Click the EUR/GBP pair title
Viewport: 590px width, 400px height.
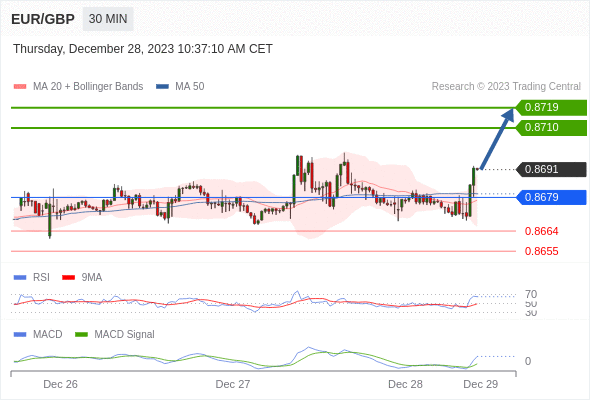pyautogui.click(x=43, y=19)
